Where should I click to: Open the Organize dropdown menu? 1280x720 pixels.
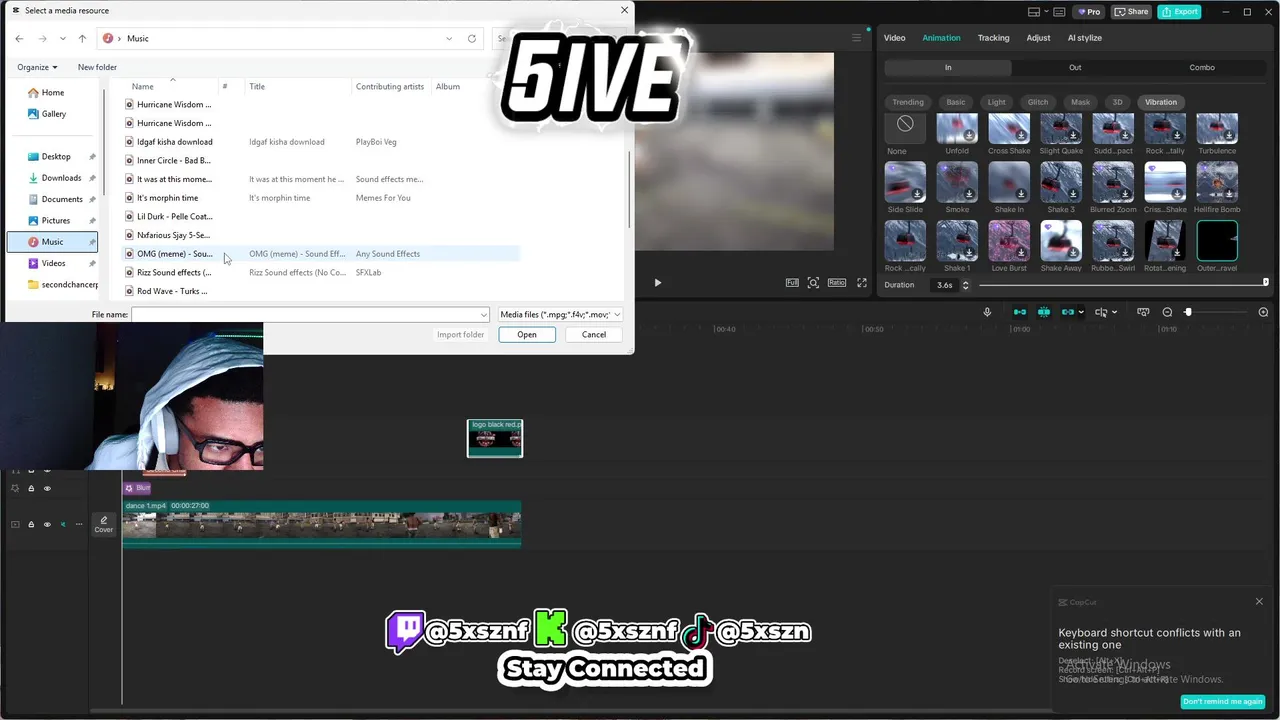point(37,67)
